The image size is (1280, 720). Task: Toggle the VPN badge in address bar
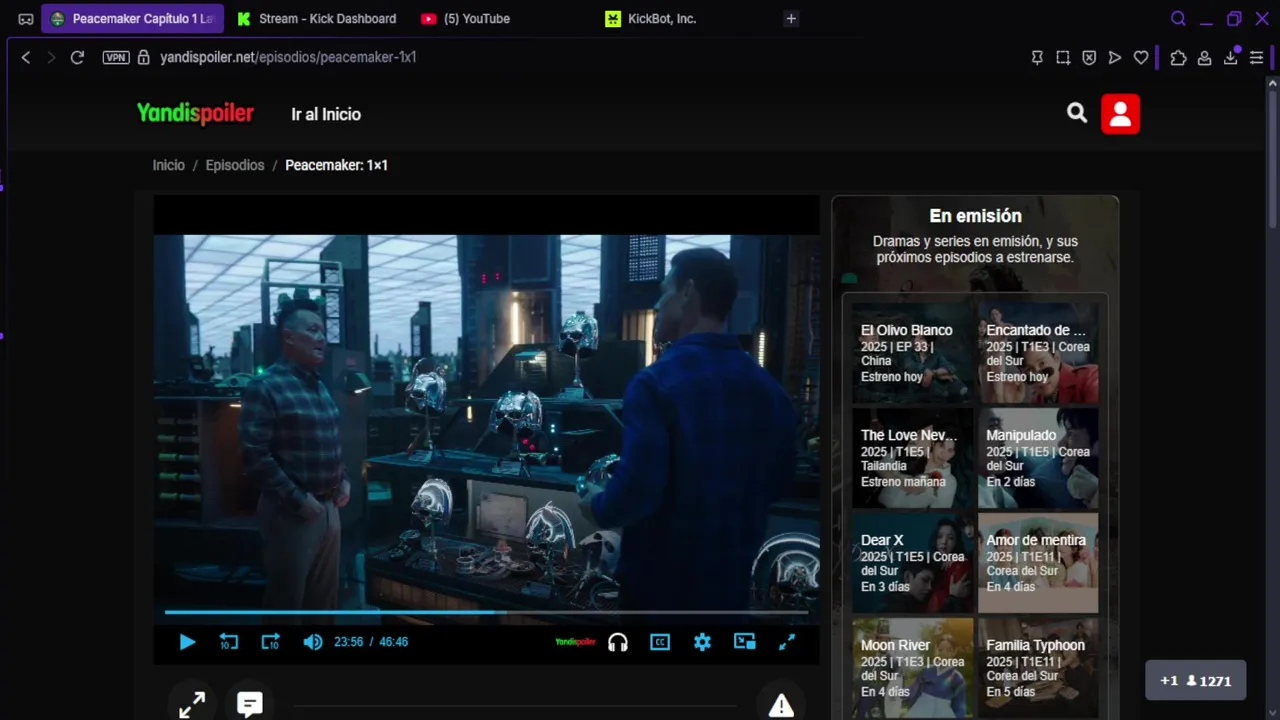point(116,57)
